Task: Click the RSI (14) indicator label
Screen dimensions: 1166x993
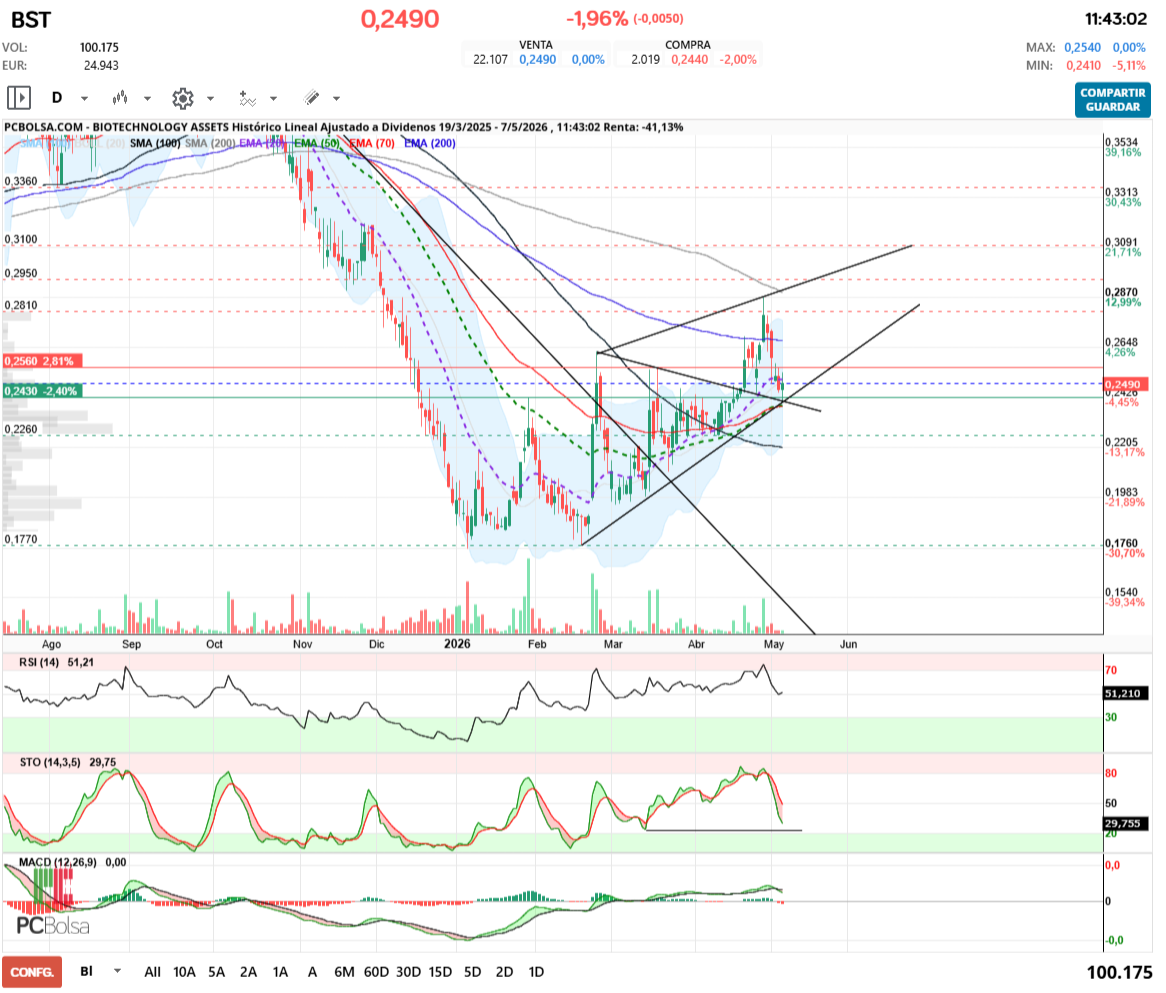Action: point(39,662)
